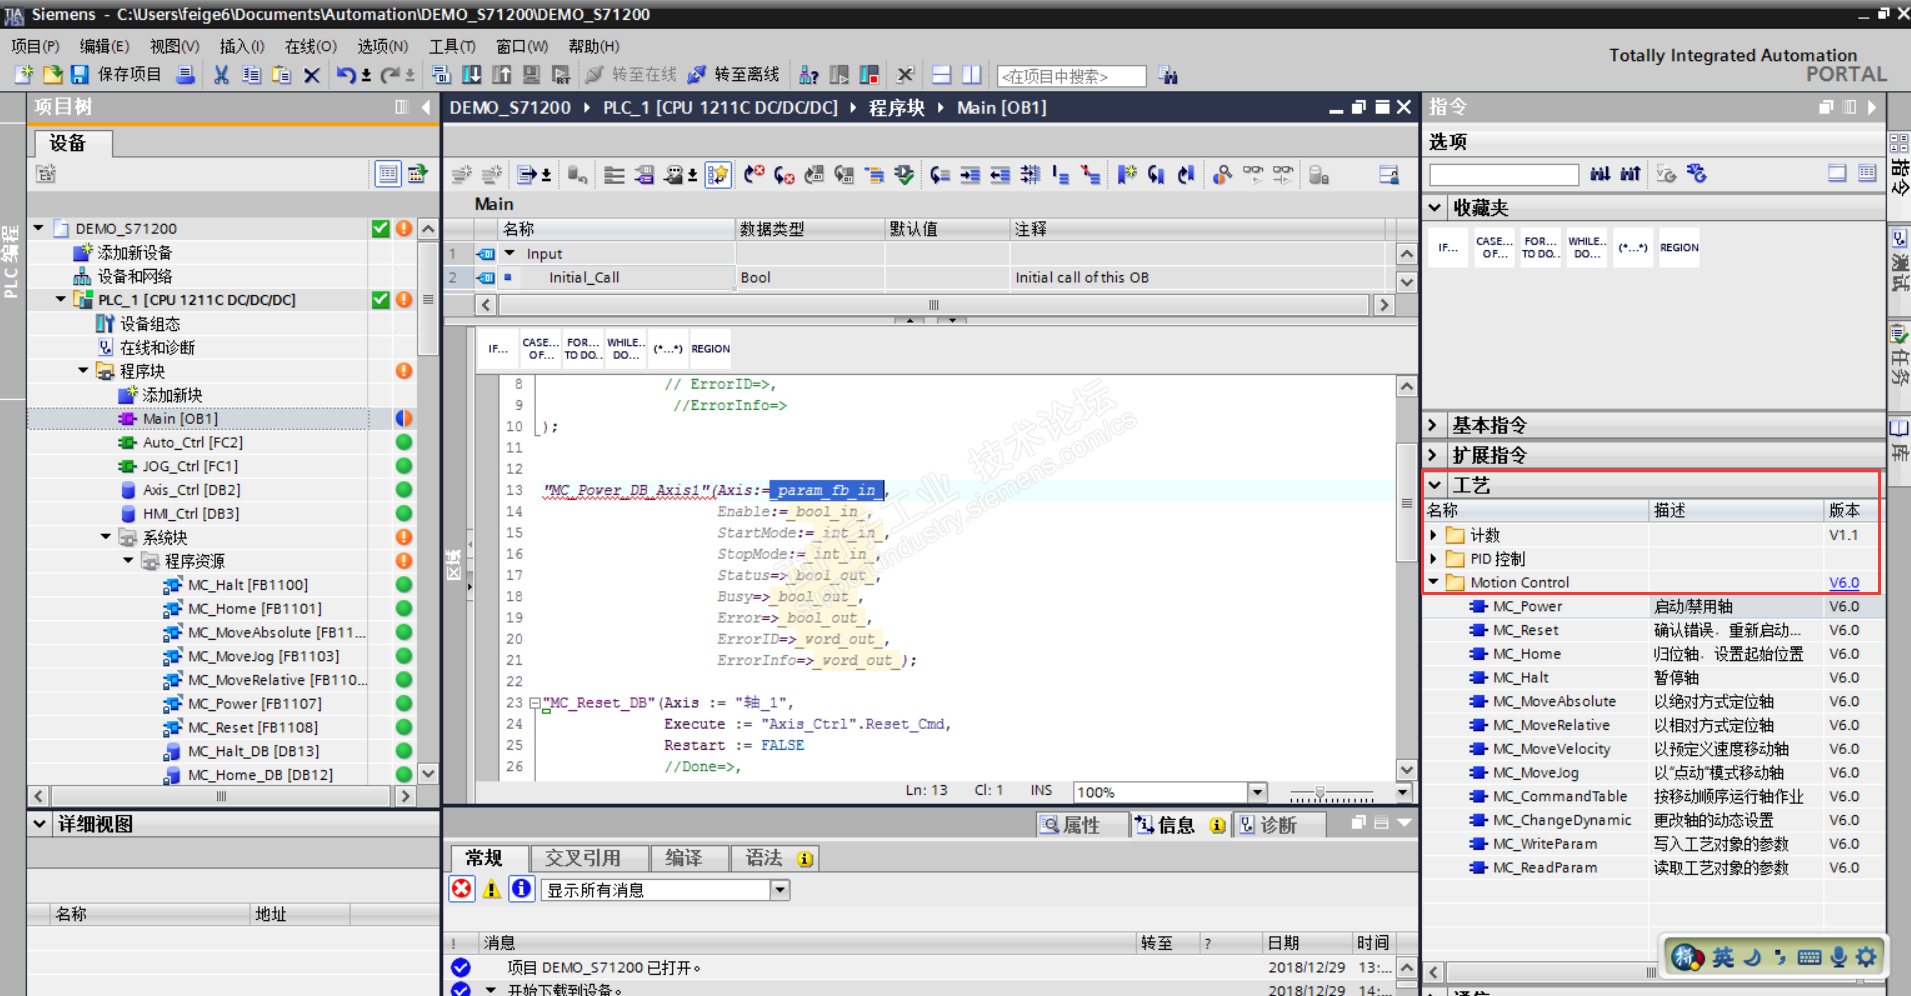This screenshot has height=996, width=1911.
Task: Collapse the Motion Control folder
Action: click(x=1433, y=582)
